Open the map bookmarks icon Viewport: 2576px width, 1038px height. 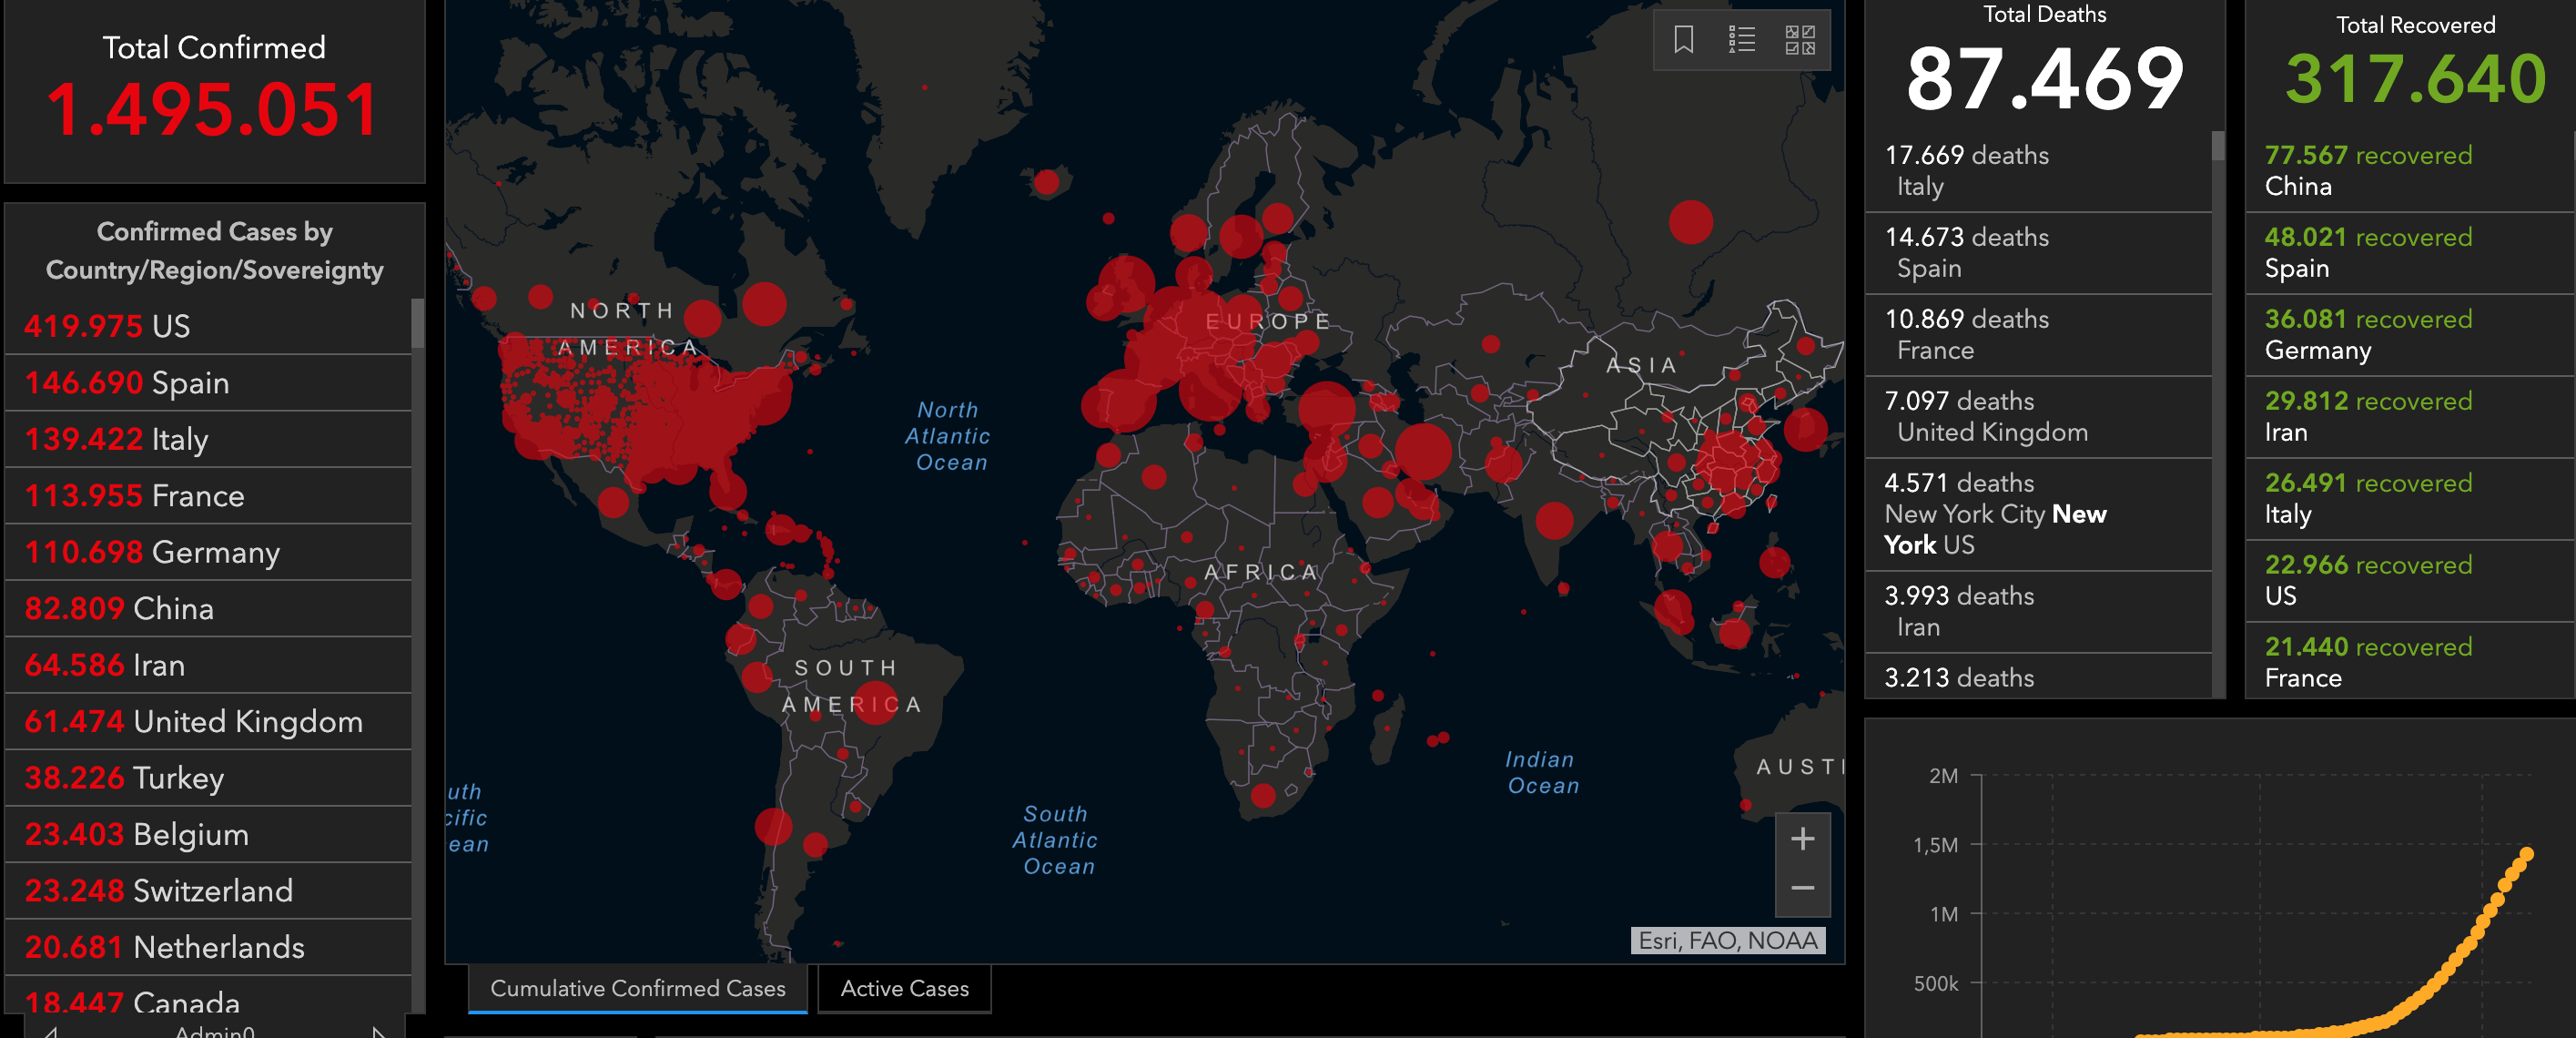[1683, 40]
